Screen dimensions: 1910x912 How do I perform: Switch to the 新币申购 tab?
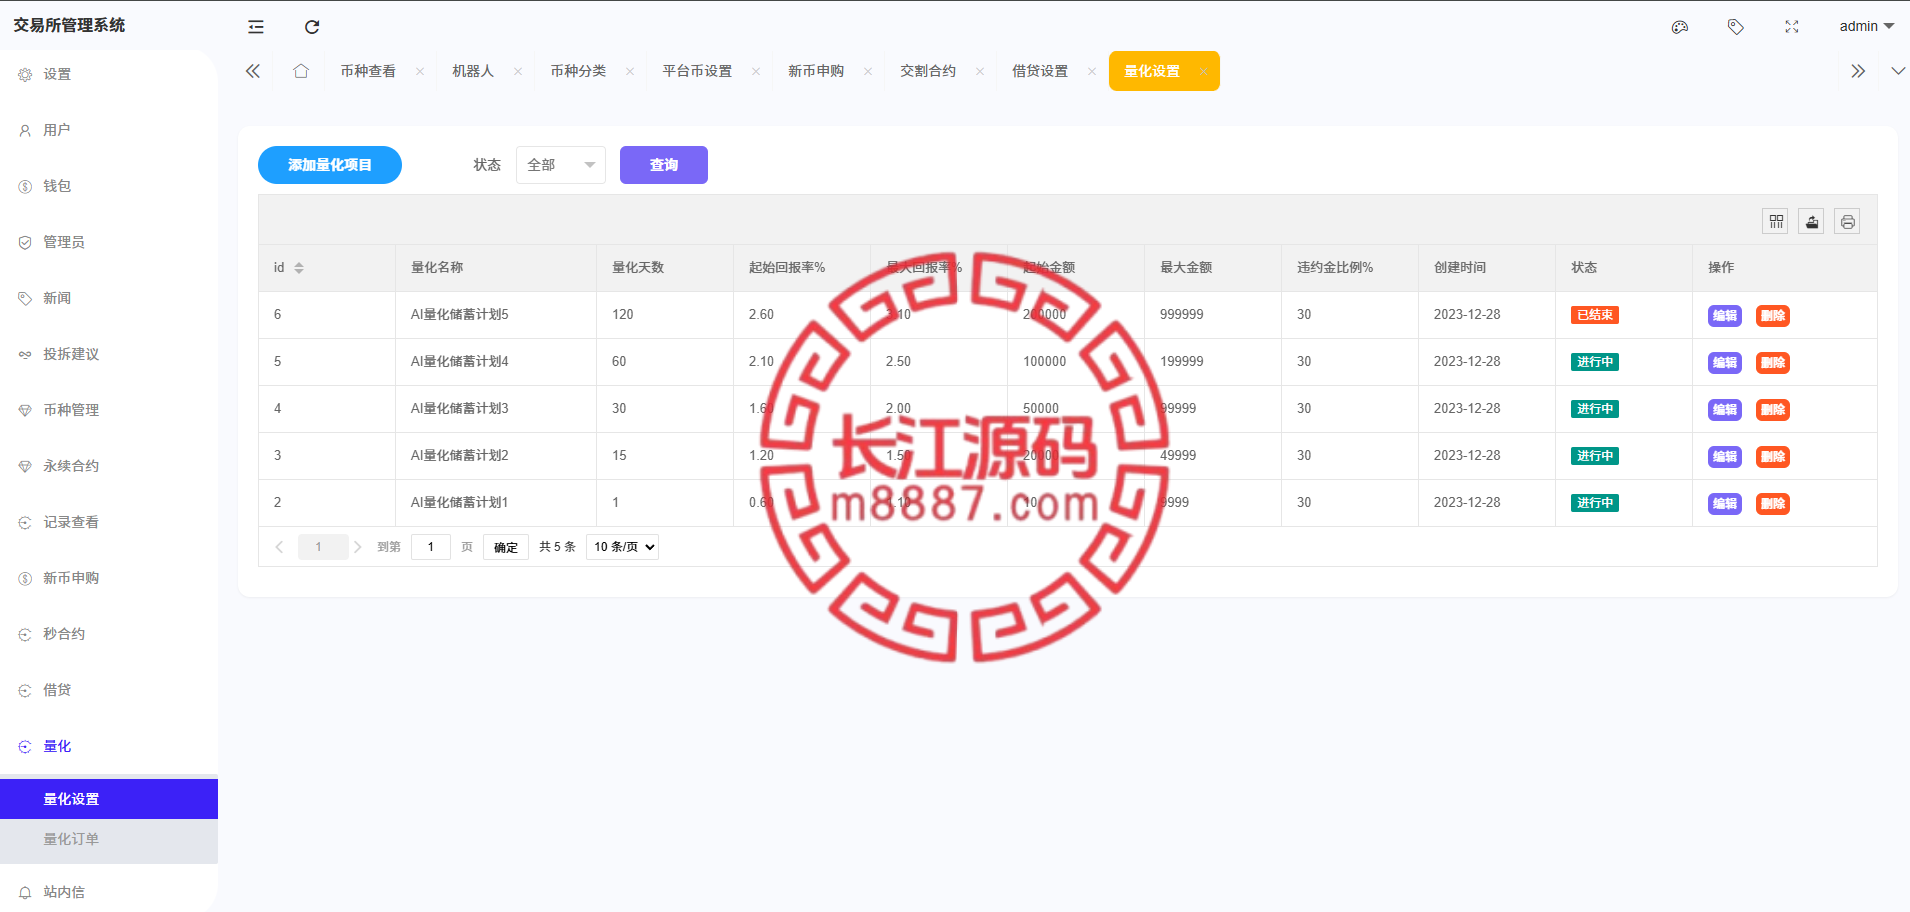pos(816,71)
